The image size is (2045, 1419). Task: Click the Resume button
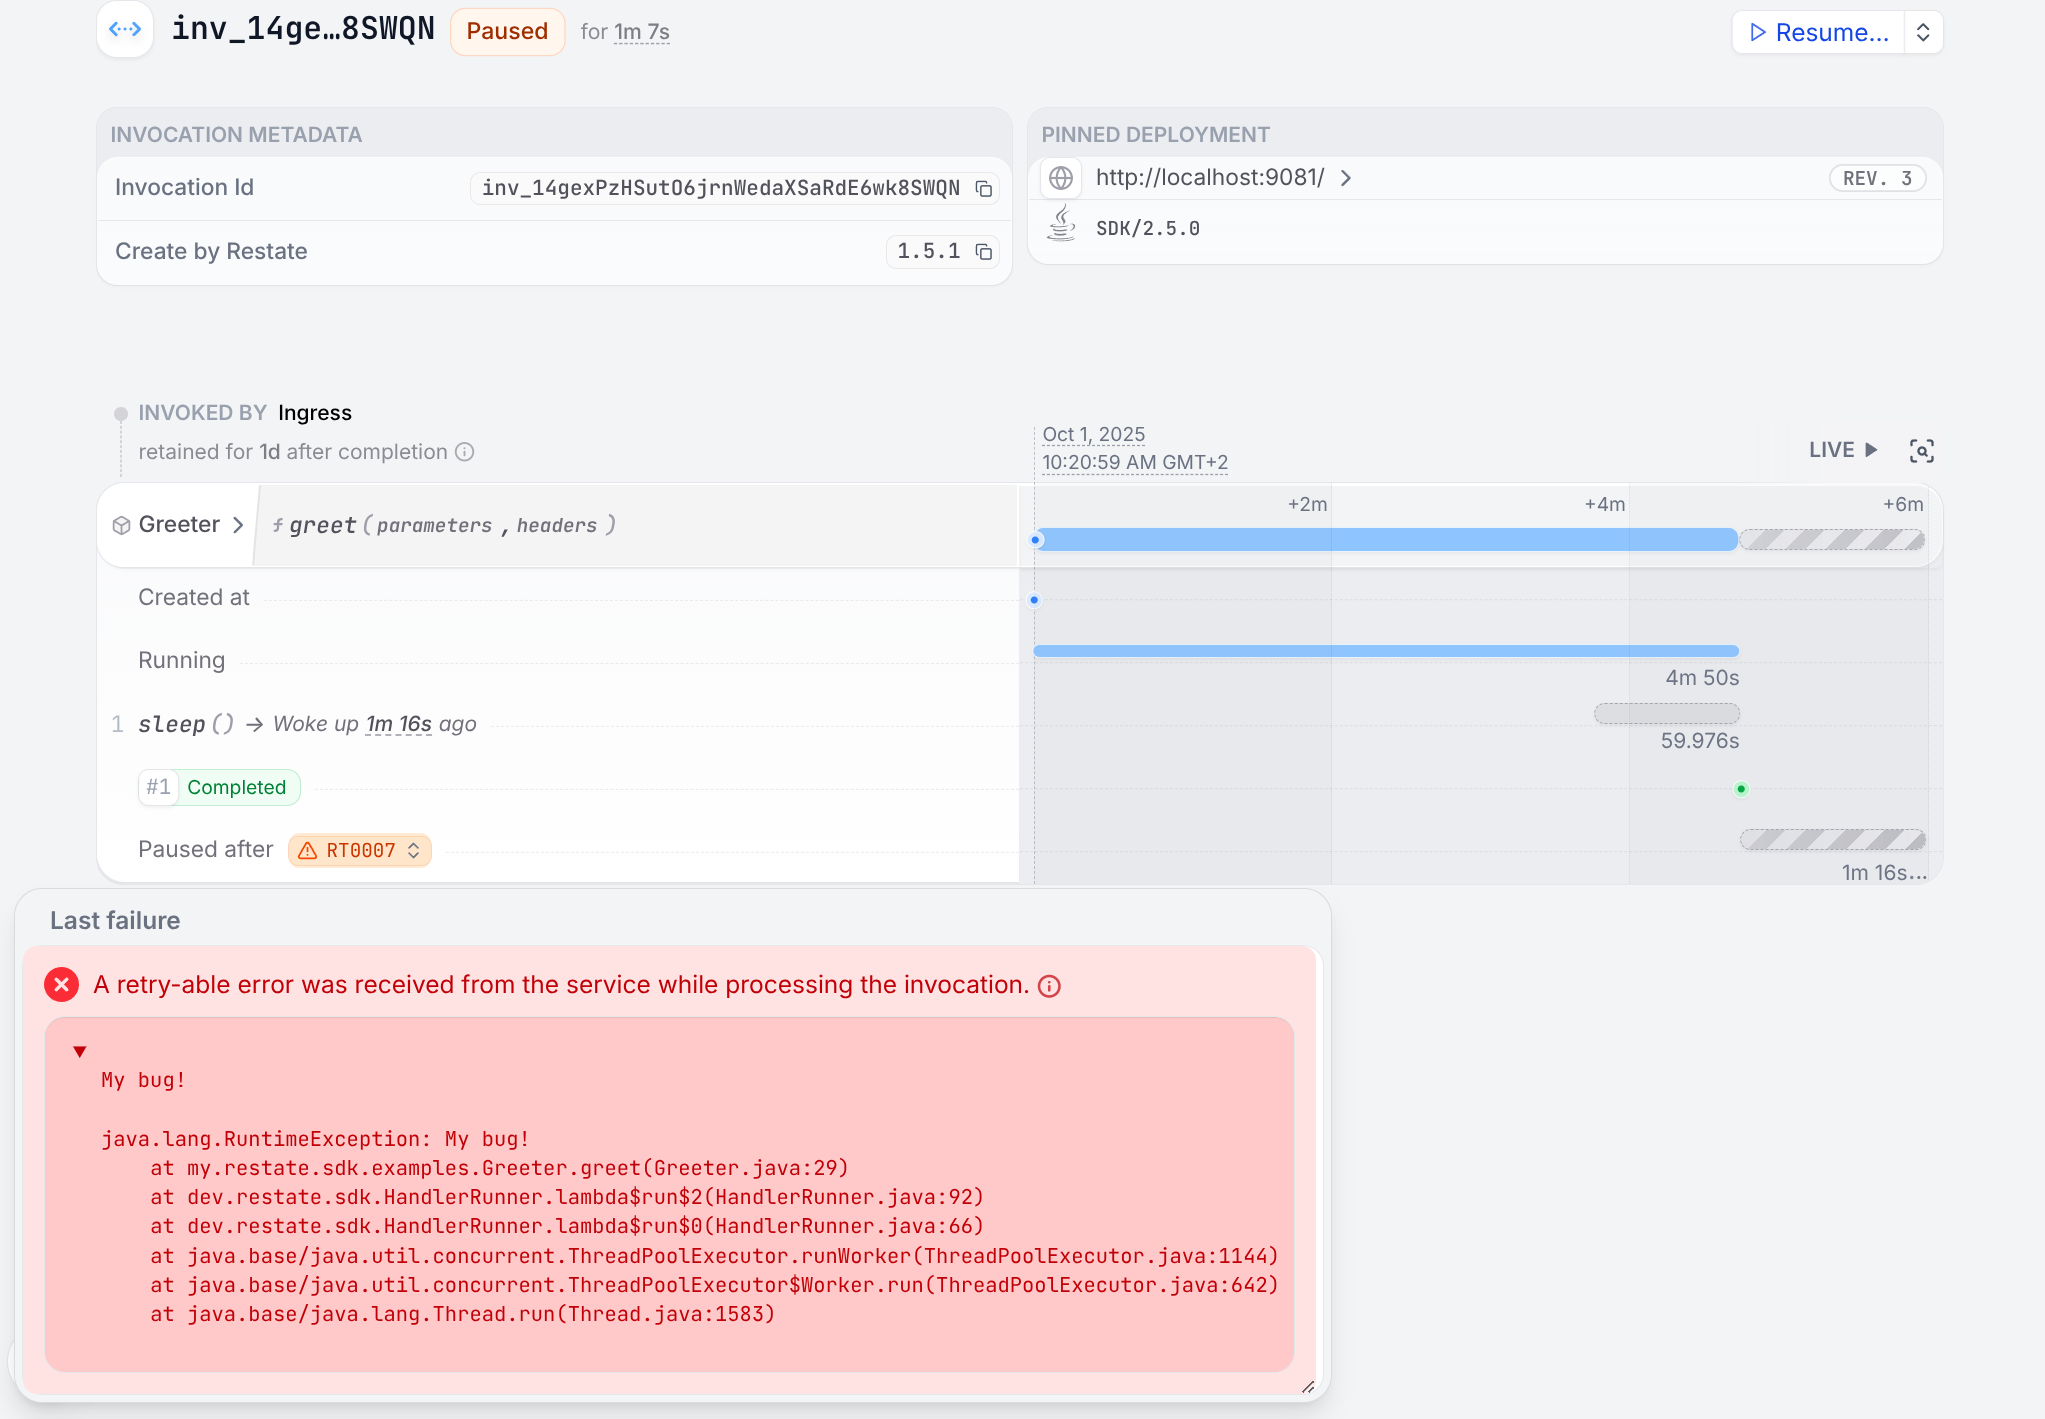coord(1819,33)
